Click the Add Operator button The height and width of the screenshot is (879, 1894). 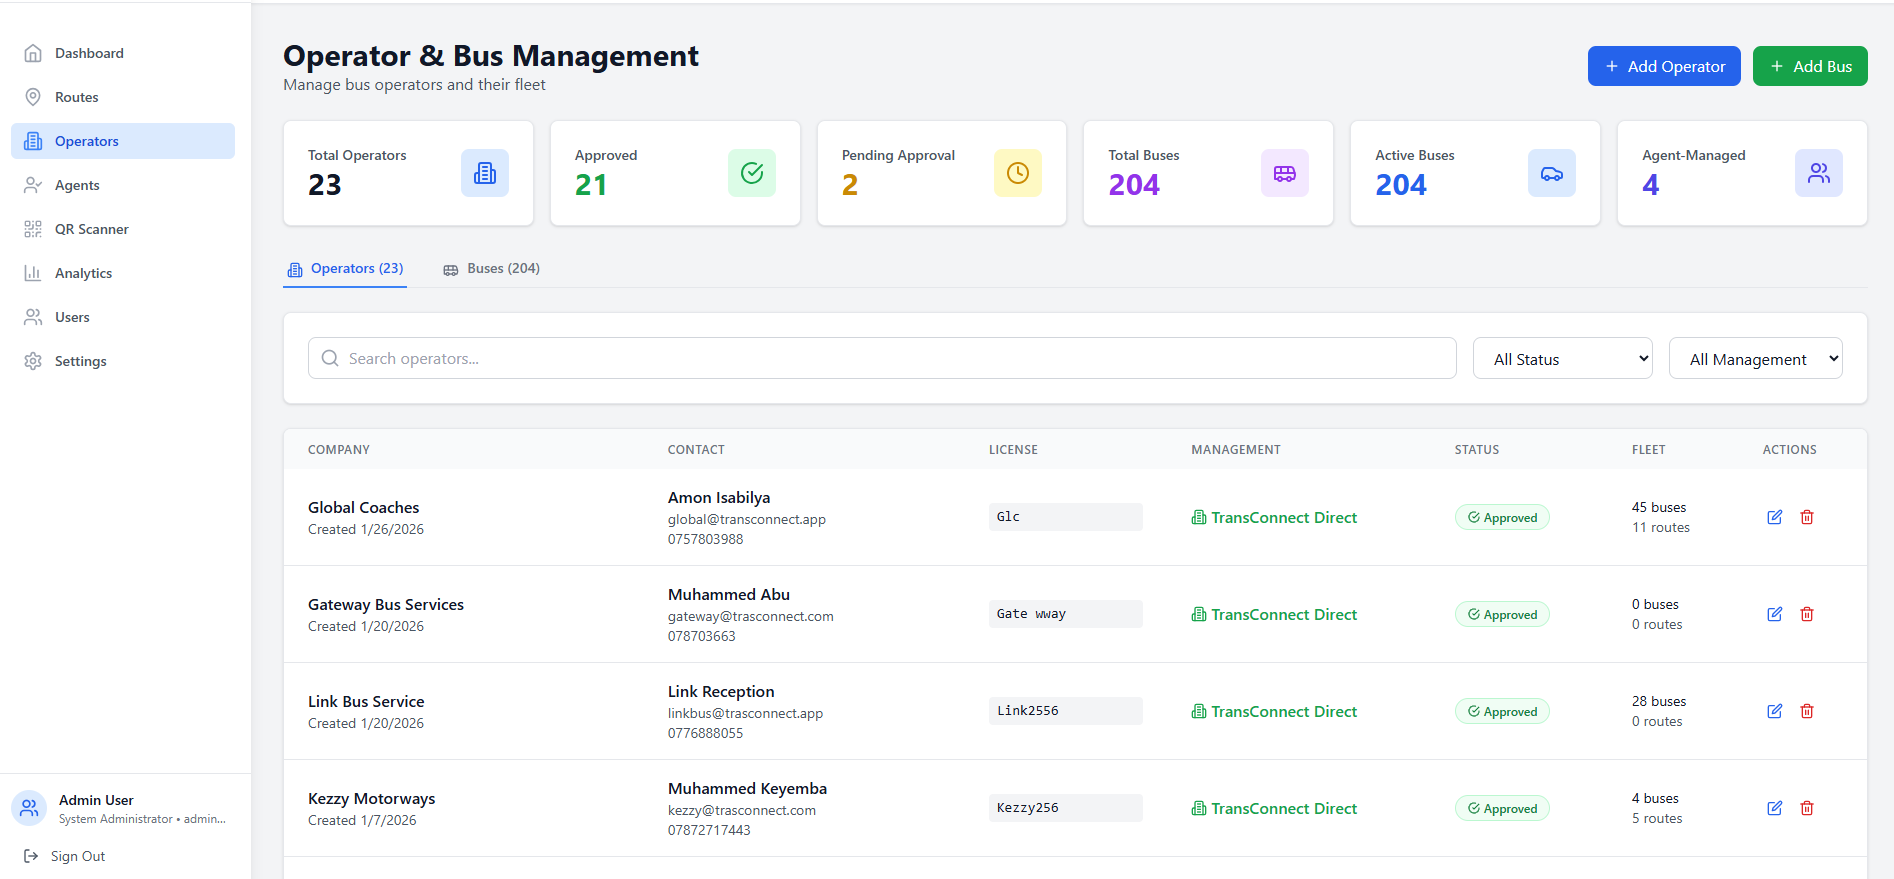[1664, 66]
